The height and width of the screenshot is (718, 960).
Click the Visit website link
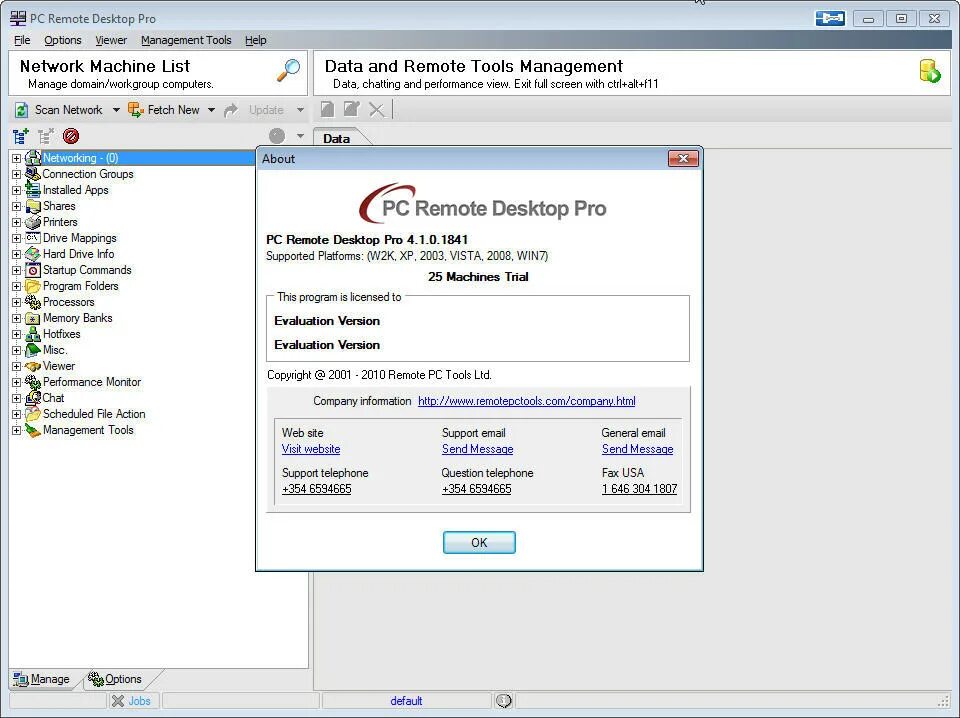click(311, 449)
